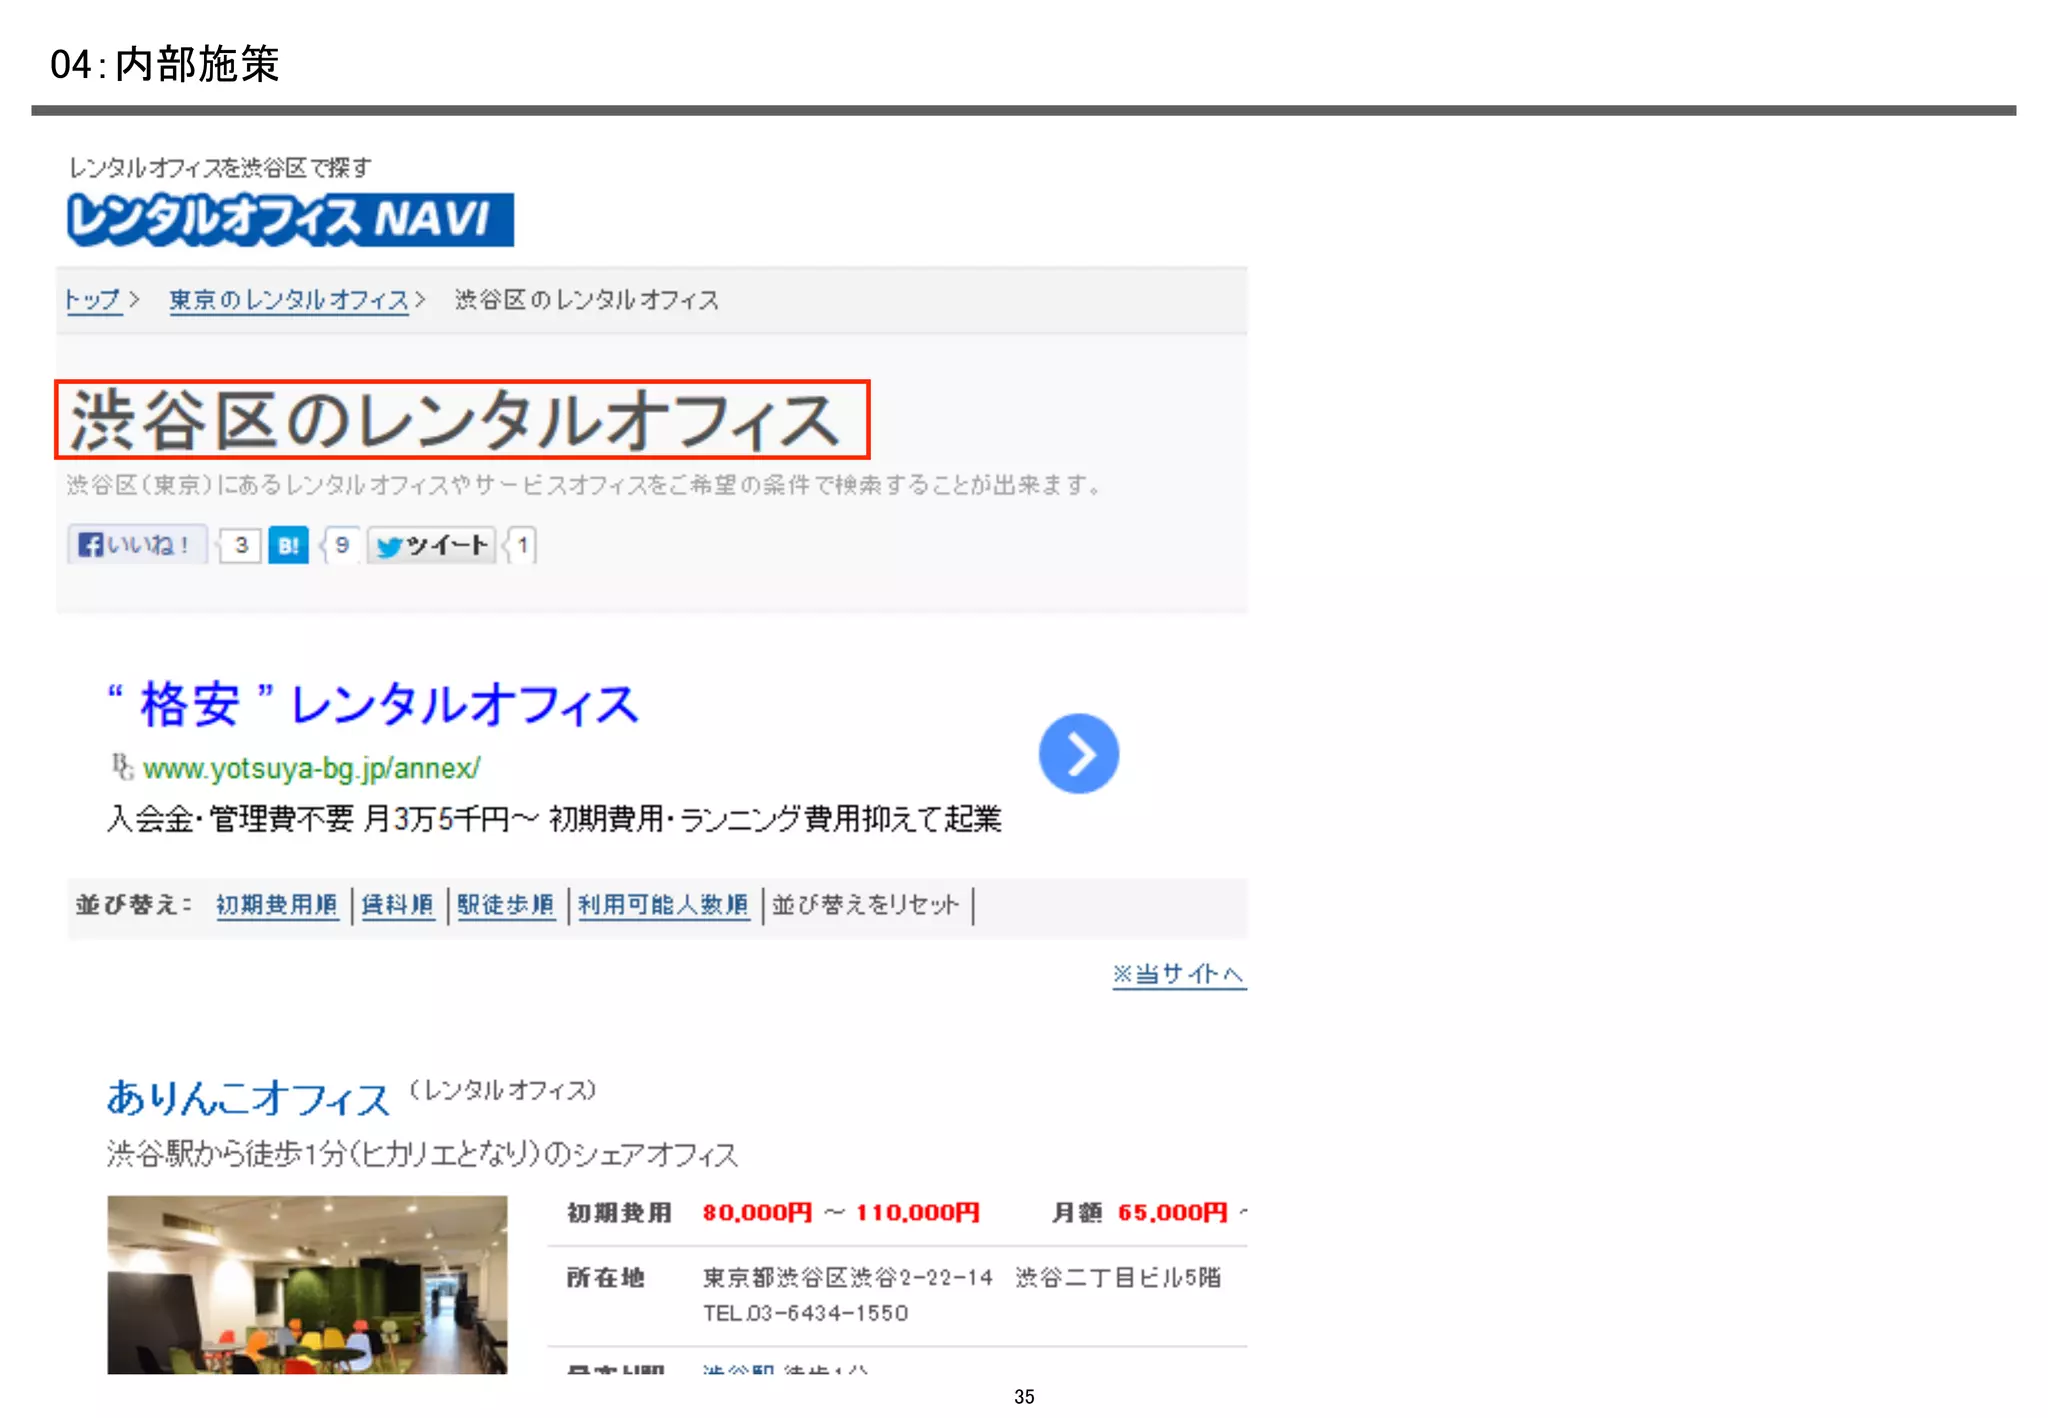Click the tweet count 1
2048x1418 pixels.
pos(522,545)
